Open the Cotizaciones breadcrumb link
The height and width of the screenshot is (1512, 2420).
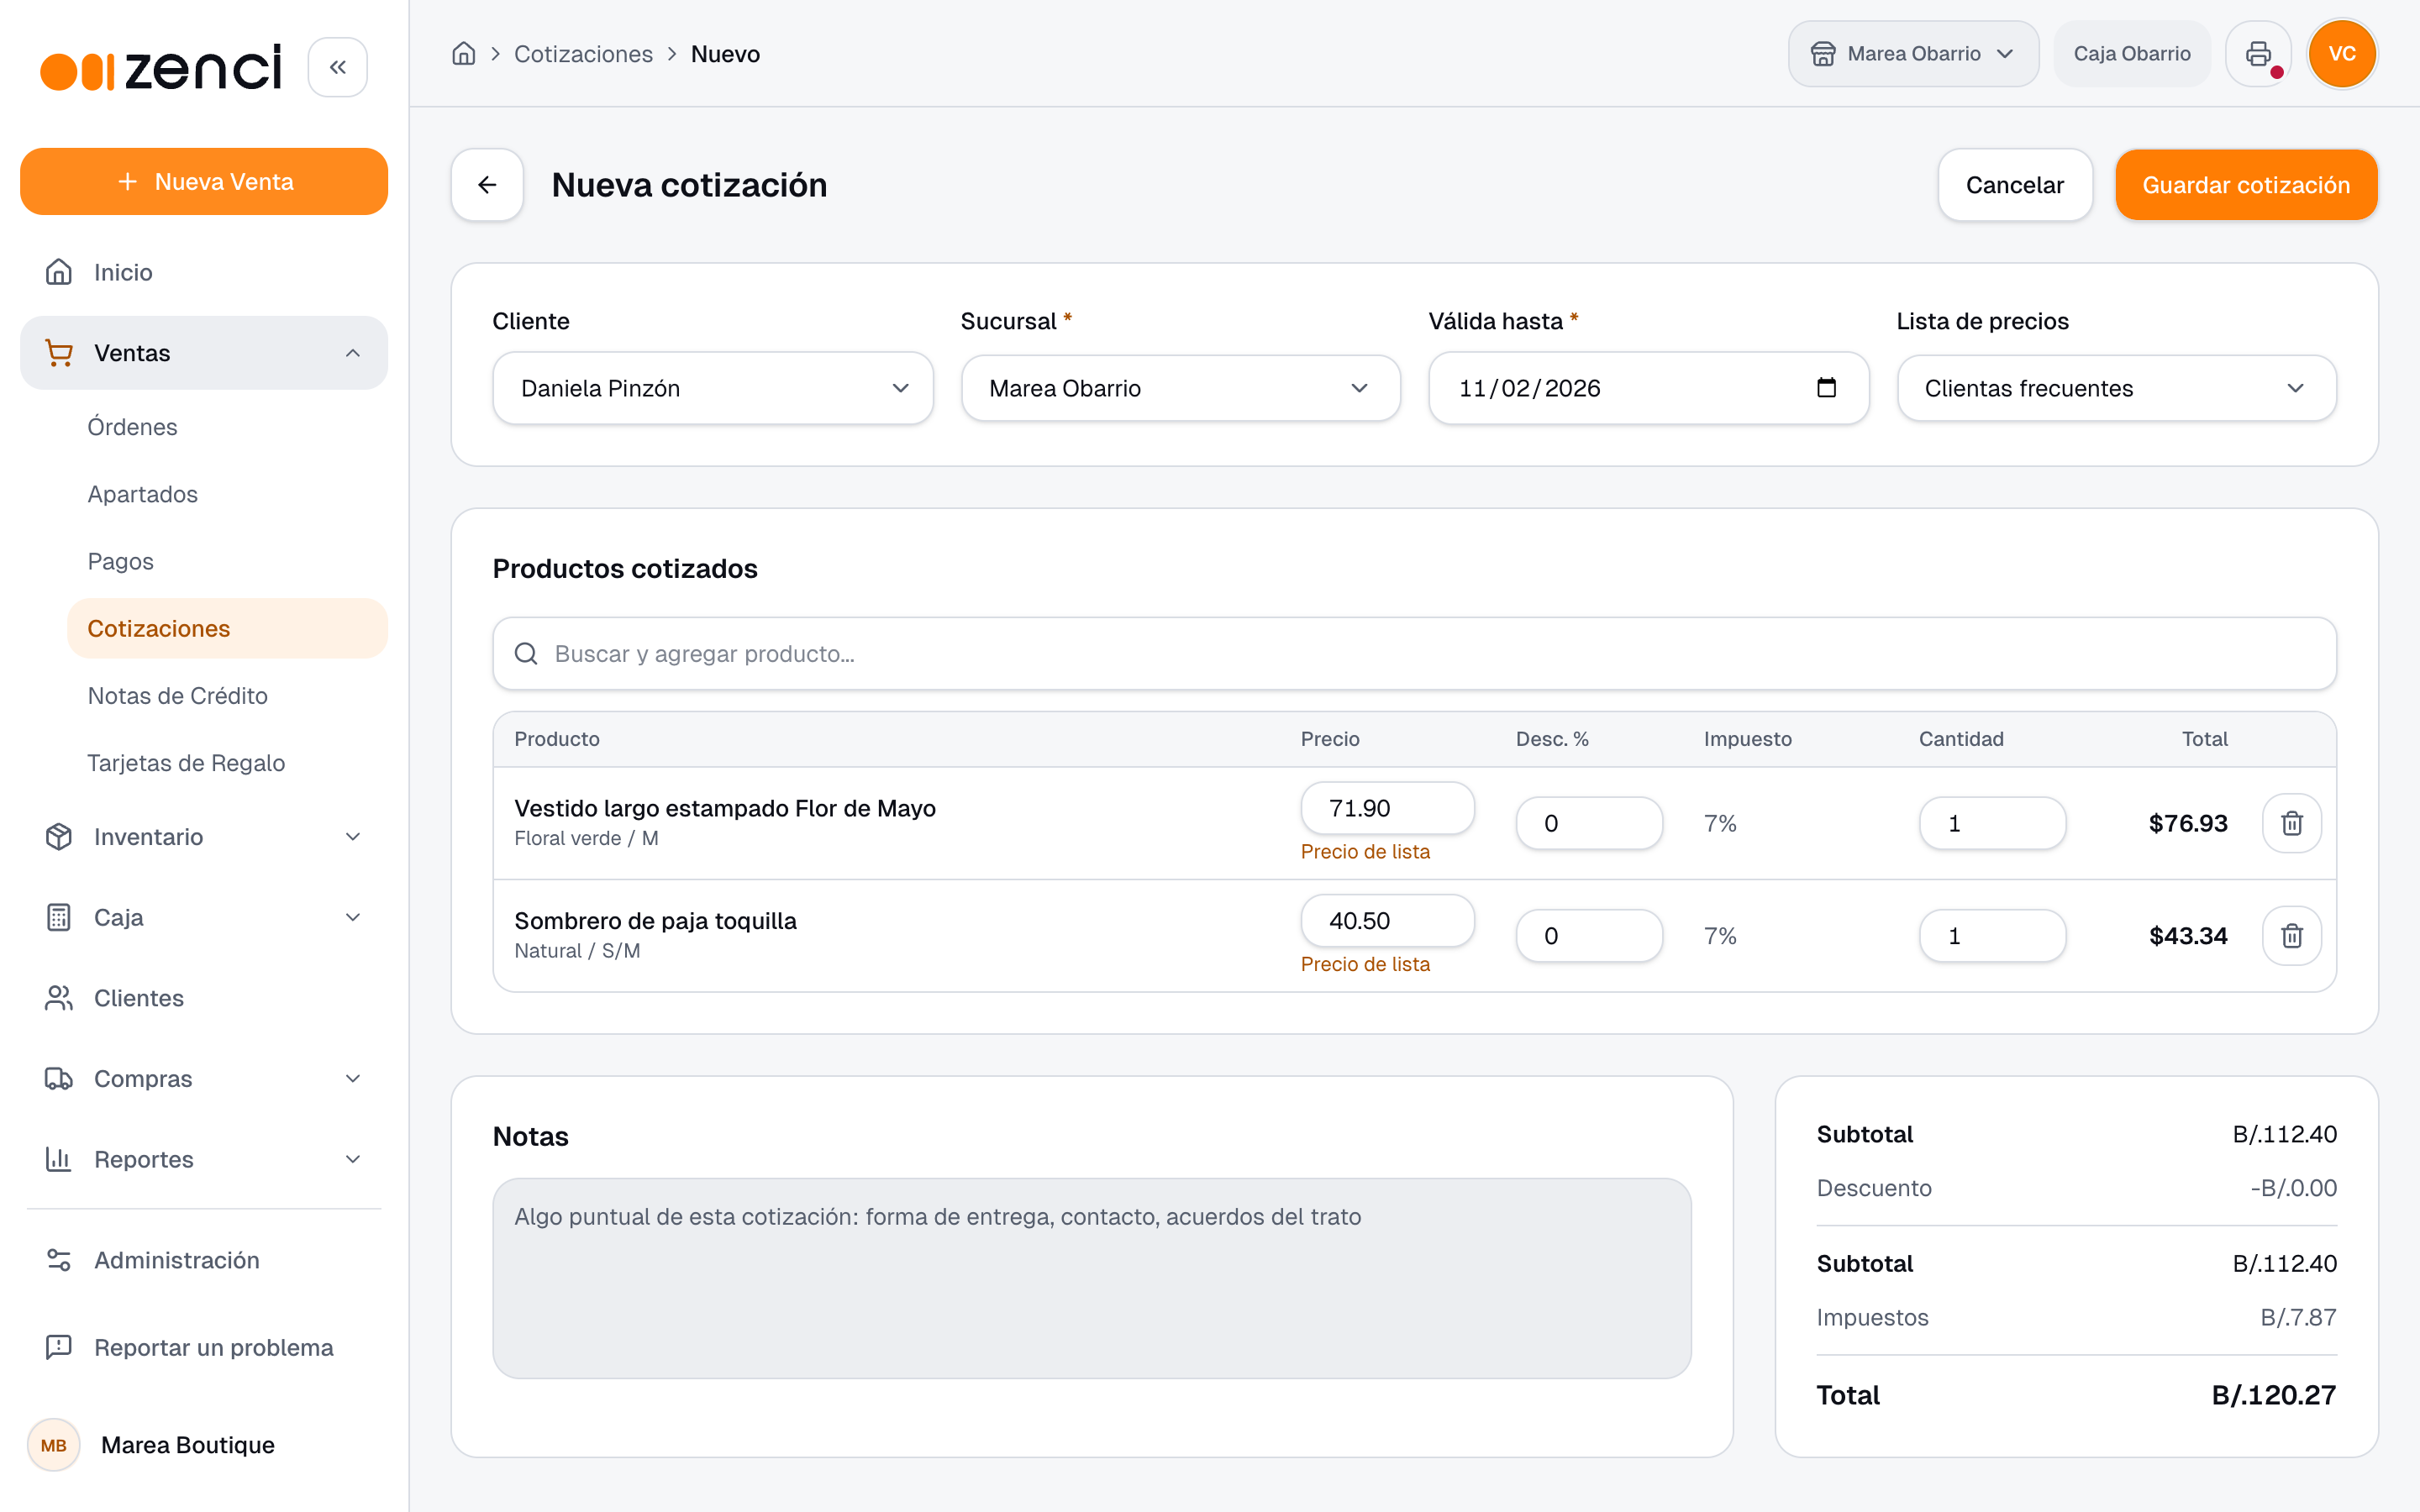coord(583,54)
